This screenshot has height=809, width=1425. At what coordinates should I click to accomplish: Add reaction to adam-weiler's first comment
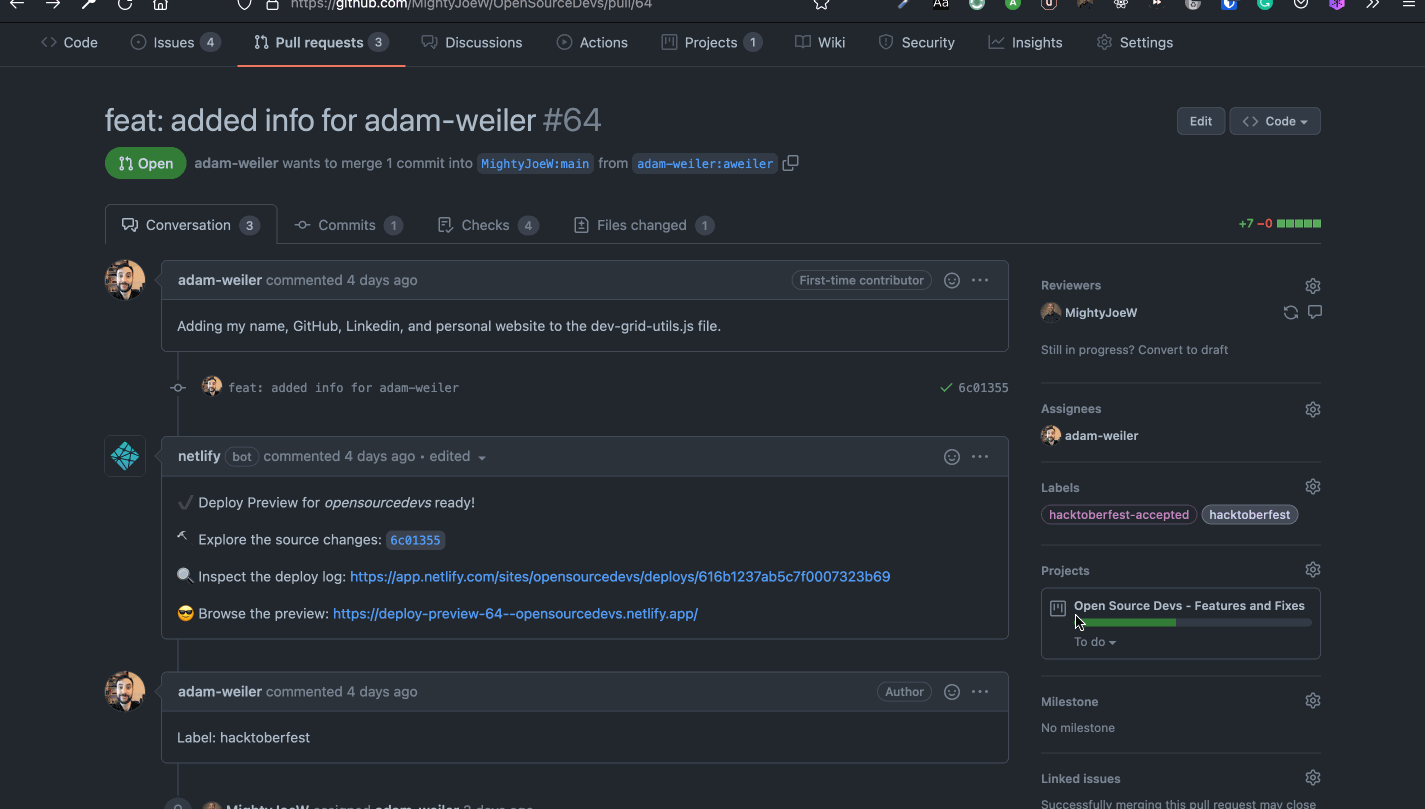tap(952, 280)
